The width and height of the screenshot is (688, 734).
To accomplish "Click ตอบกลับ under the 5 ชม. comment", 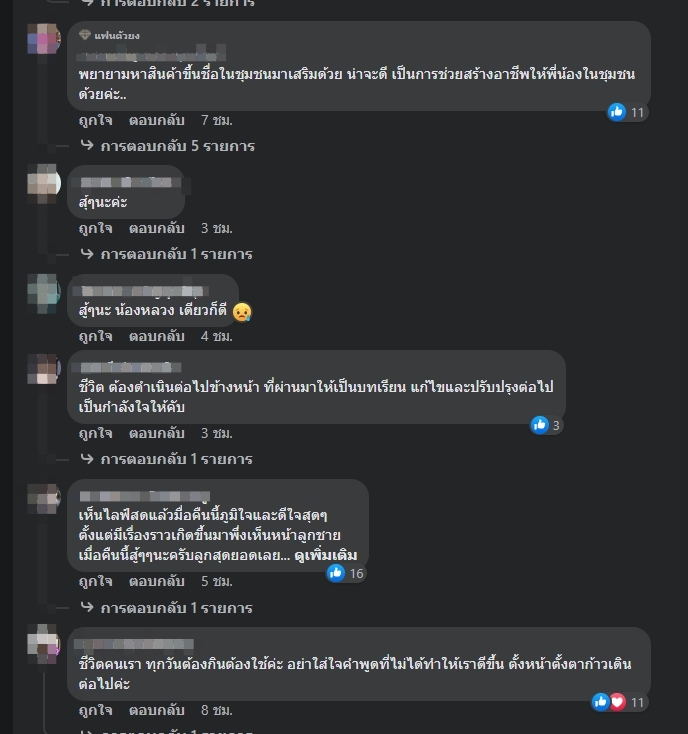I will 156,581.
